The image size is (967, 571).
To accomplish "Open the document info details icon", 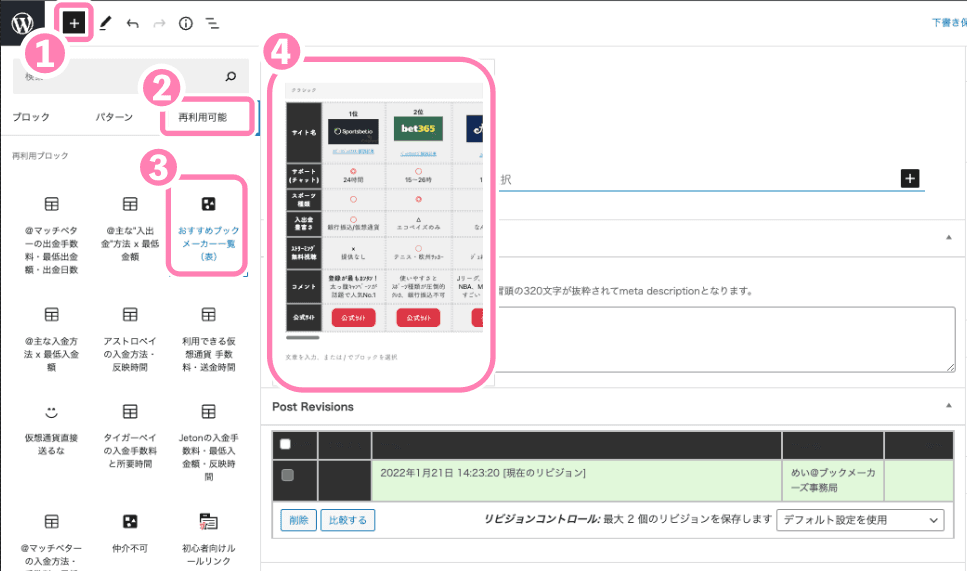I will [186, 23].
